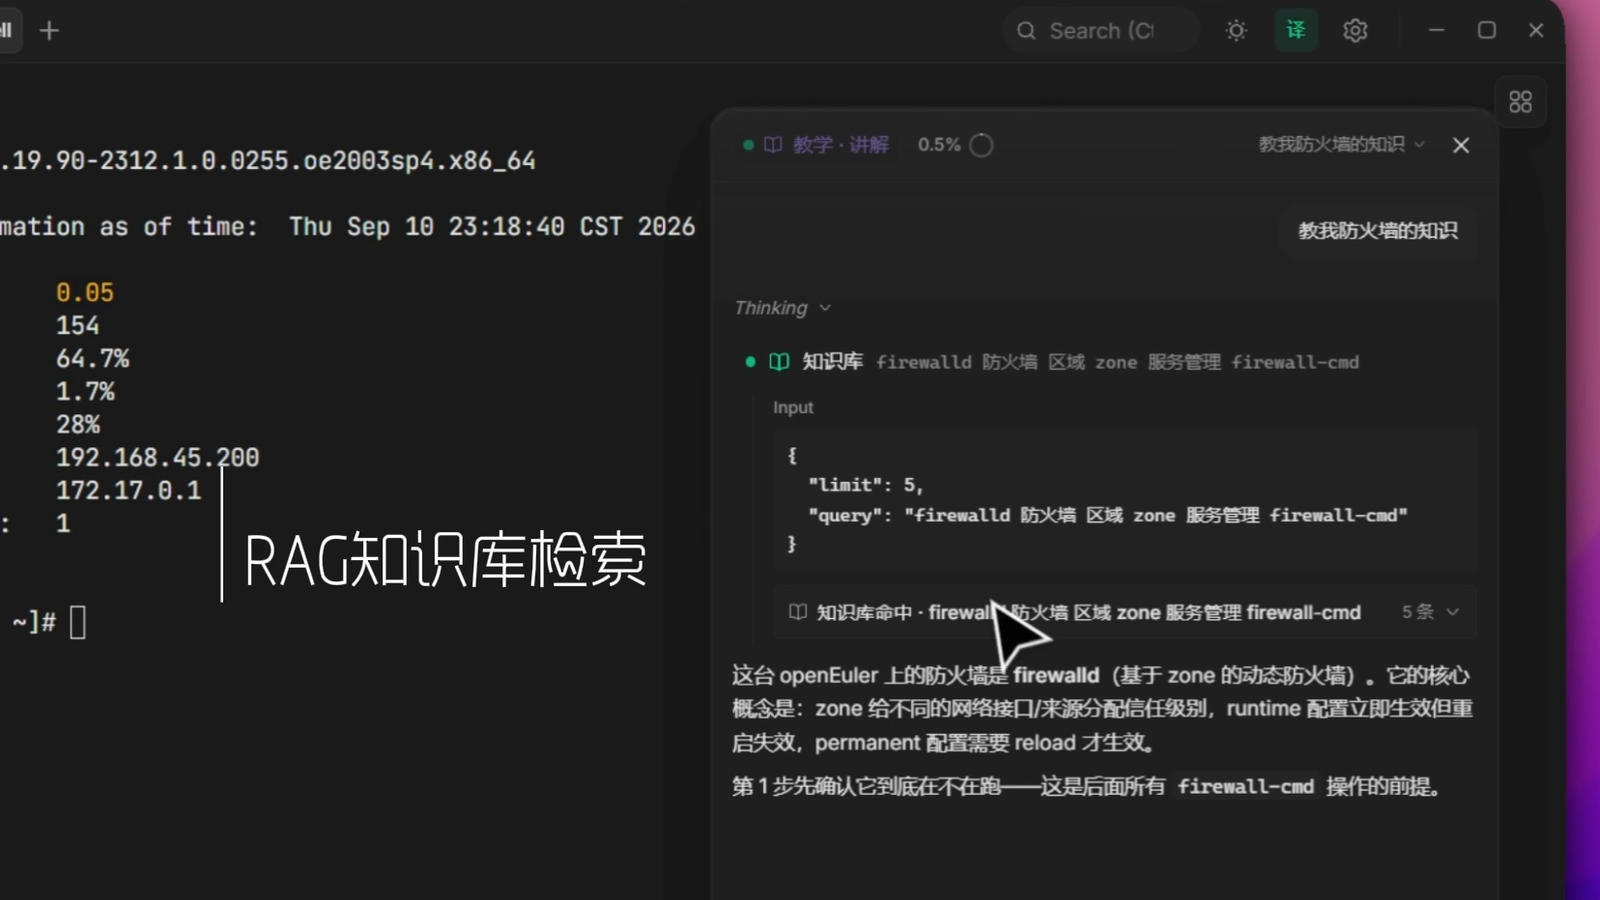Click the IP 192.168.45.200 in terminal
The width and height of the screenshot is (1600, 900).
click(x=157, y=458)
